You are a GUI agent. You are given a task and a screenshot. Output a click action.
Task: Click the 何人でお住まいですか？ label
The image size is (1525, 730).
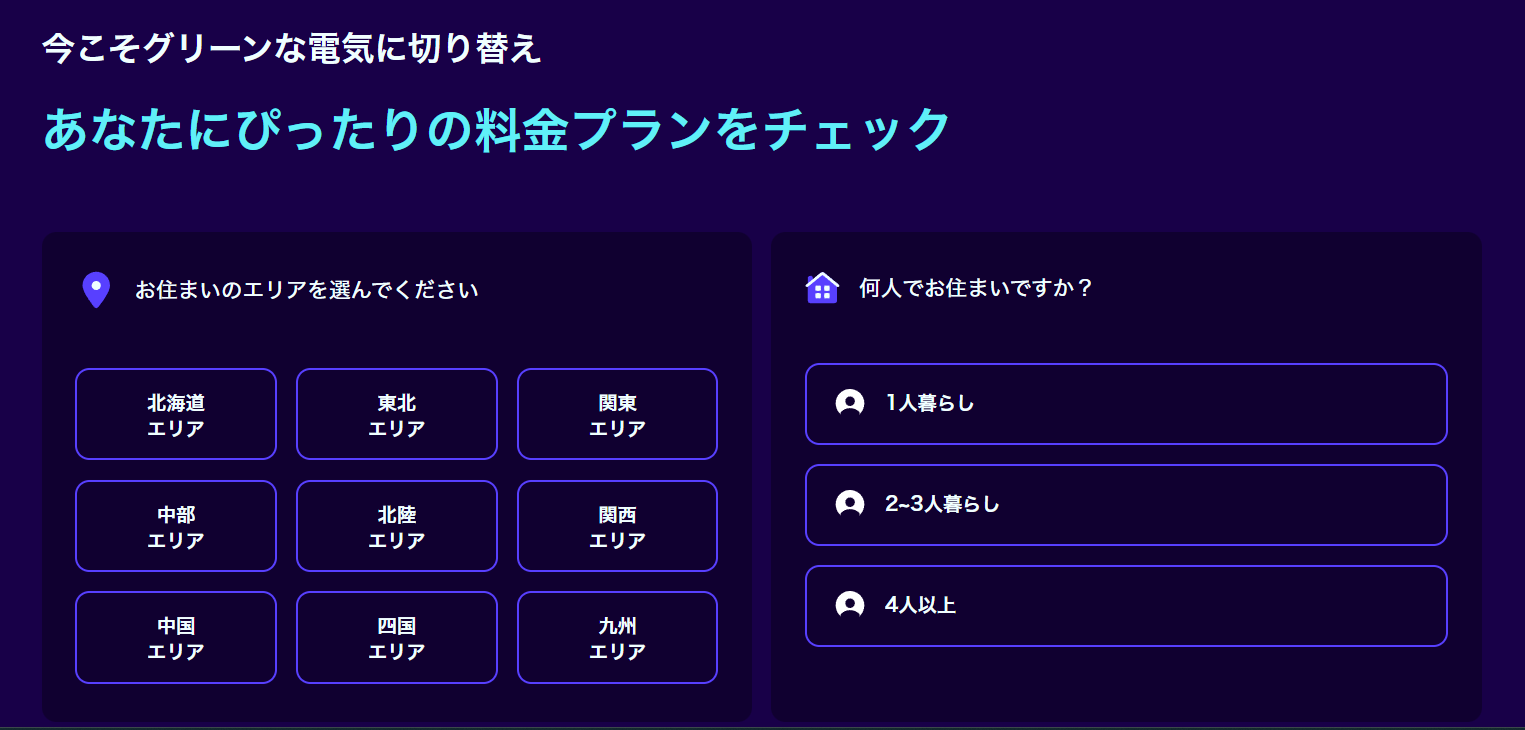coord(976,288)
